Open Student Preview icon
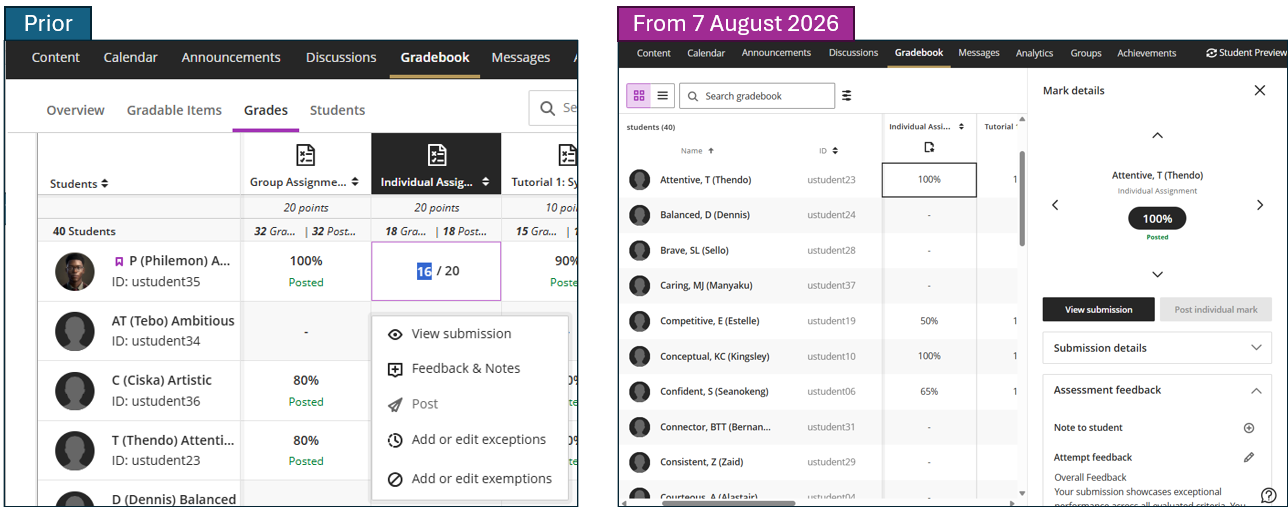 (1212, 53)
